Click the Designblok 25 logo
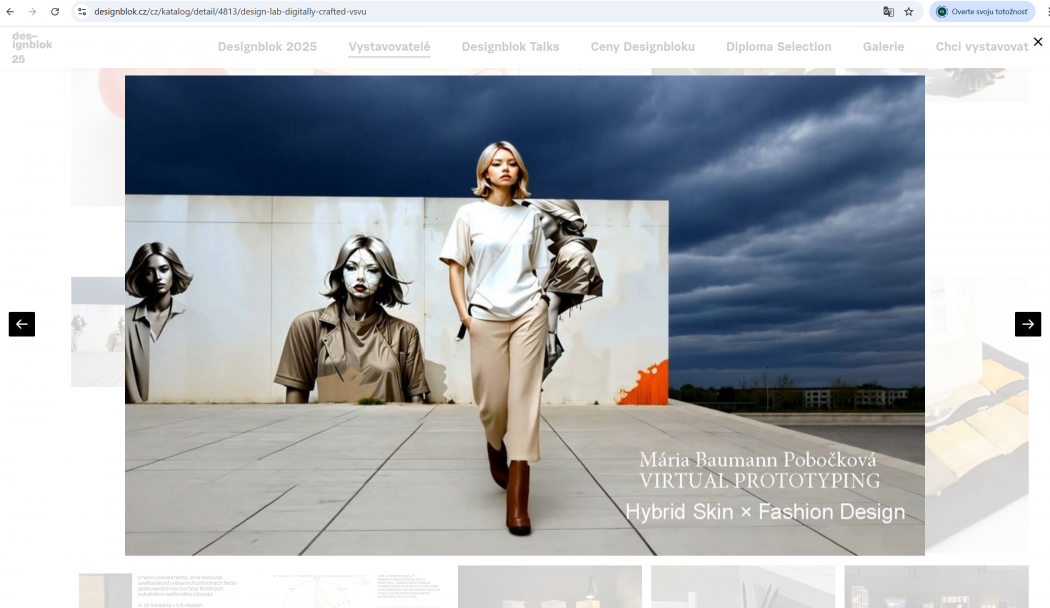The width and height of the screenshot is (1050, 608). tap(32, 47)
